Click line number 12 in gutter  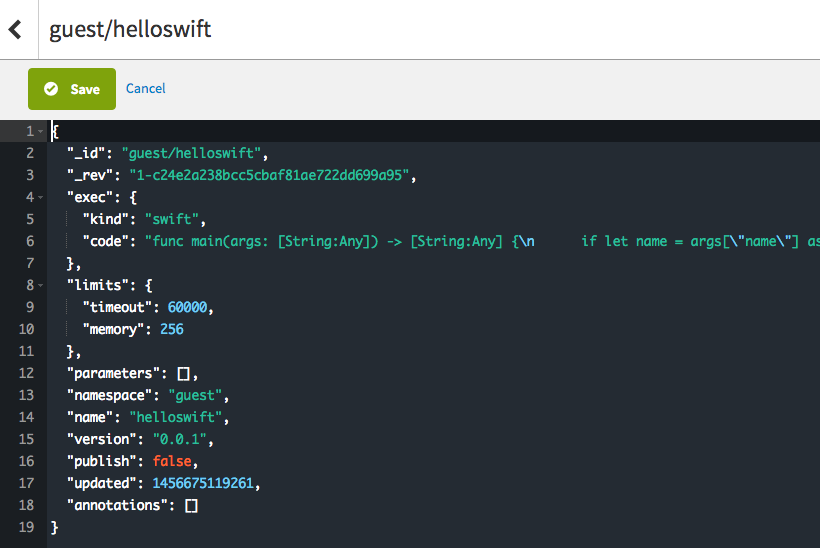tap(26, 373)
